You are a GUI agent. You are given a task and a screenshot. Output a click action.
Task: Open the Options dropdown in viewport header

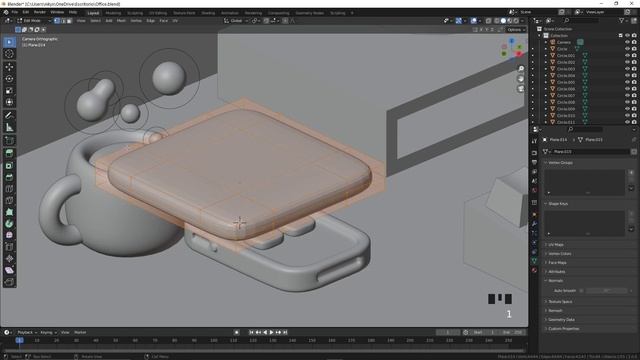click(516, 29)
